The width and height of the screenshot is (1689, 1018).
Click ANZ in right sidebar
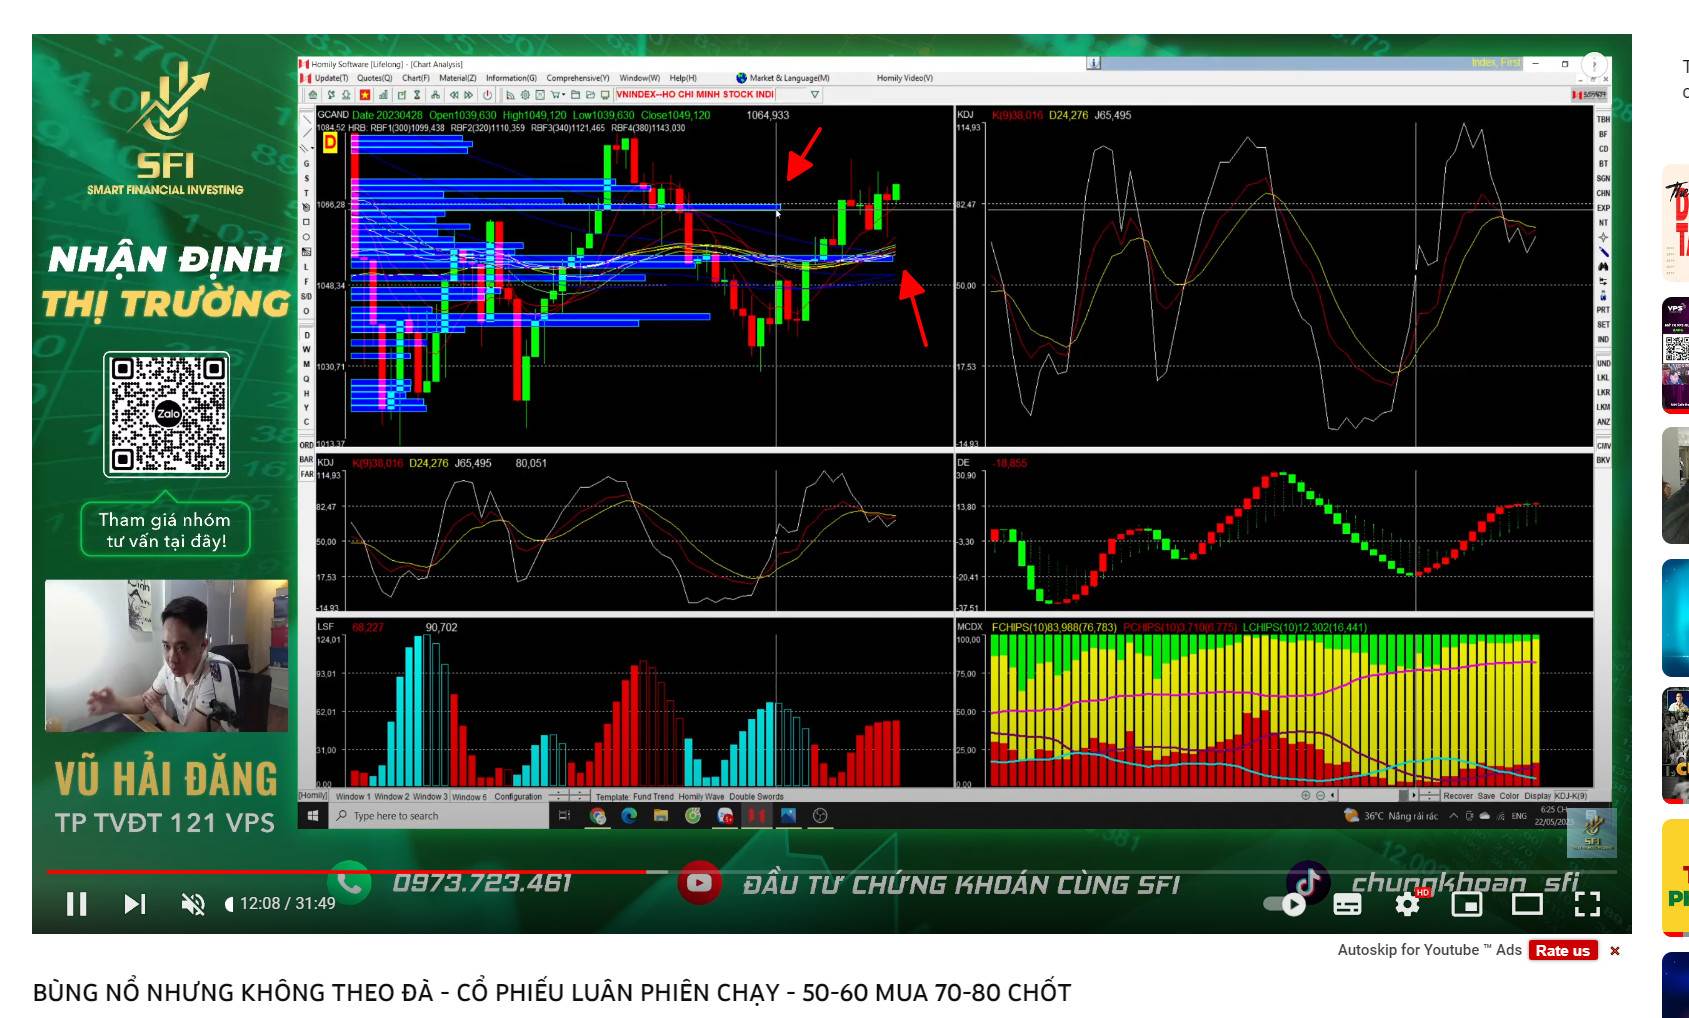tap(1603, 421)
